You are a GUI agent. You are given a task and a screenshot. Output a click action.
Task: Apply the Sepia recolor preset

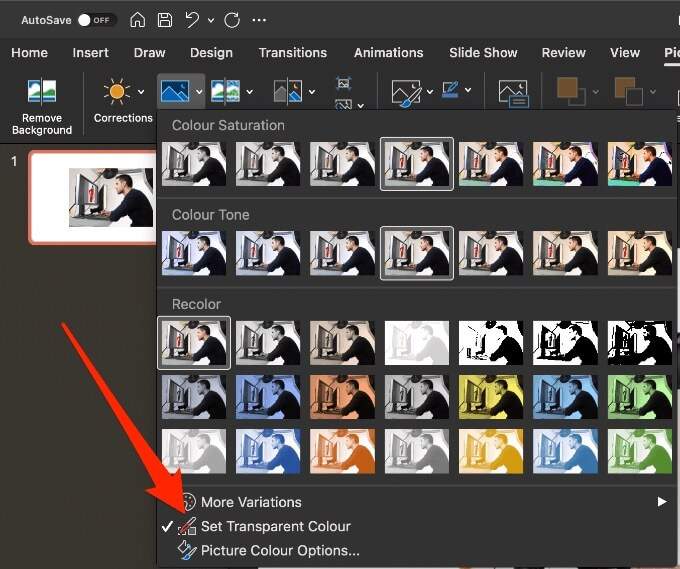tap(343, 343)
